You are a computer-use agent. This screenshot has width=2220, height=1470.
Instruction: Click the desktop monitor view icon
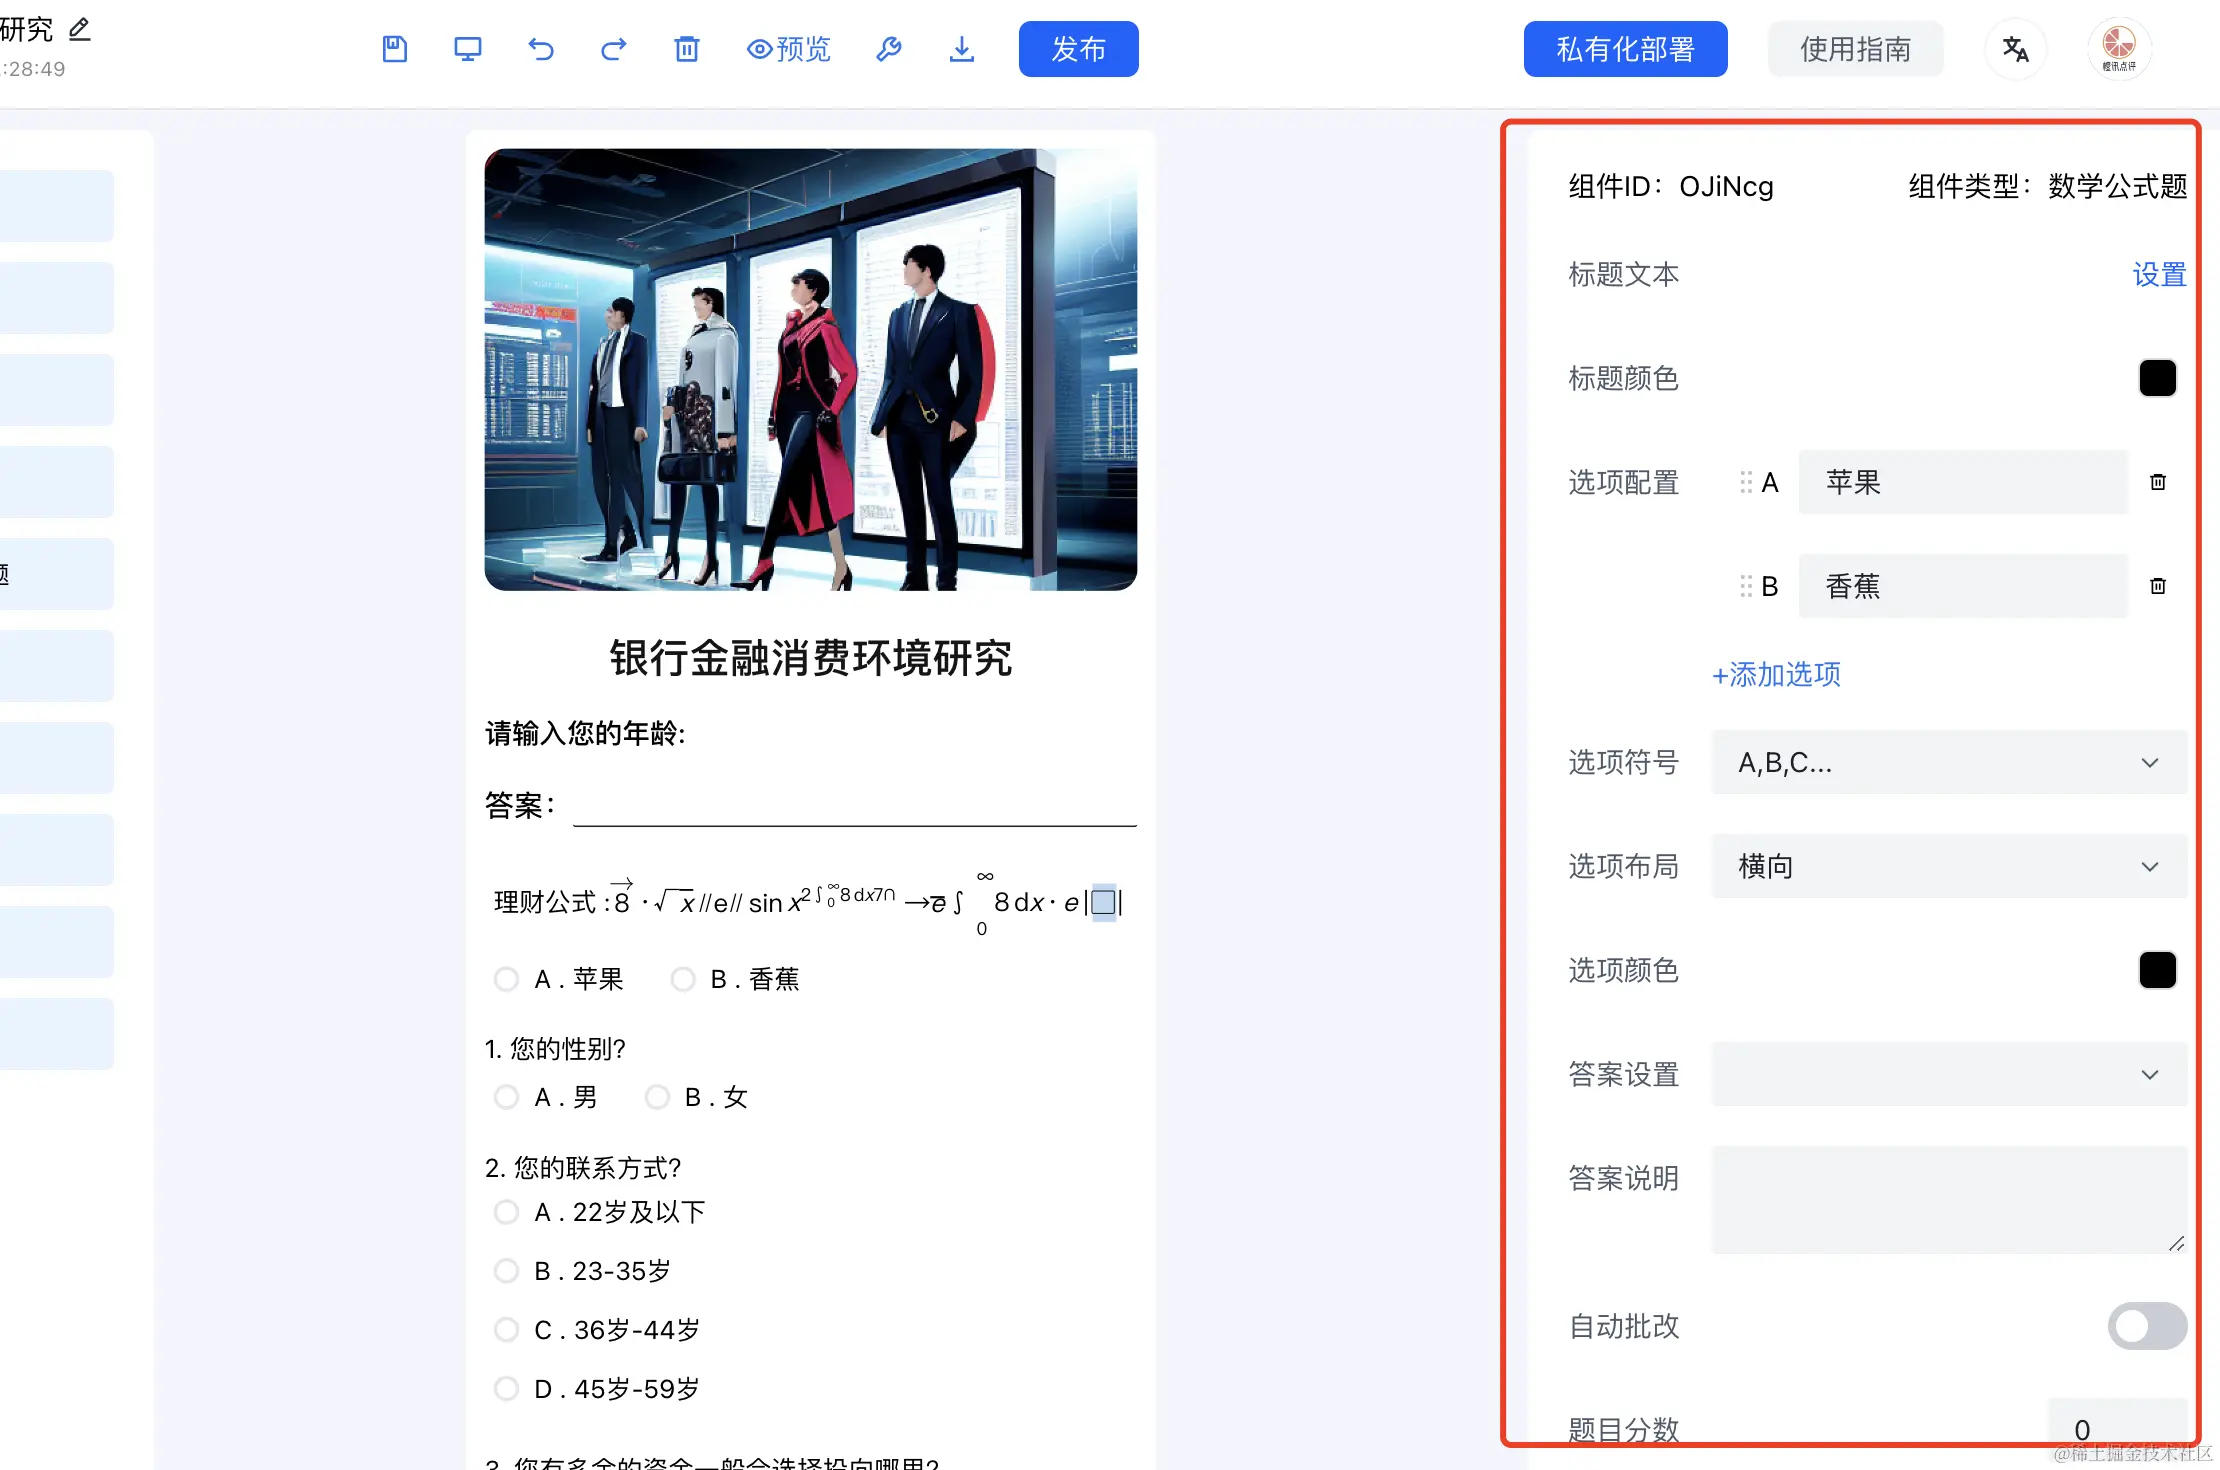pos(467,49)
